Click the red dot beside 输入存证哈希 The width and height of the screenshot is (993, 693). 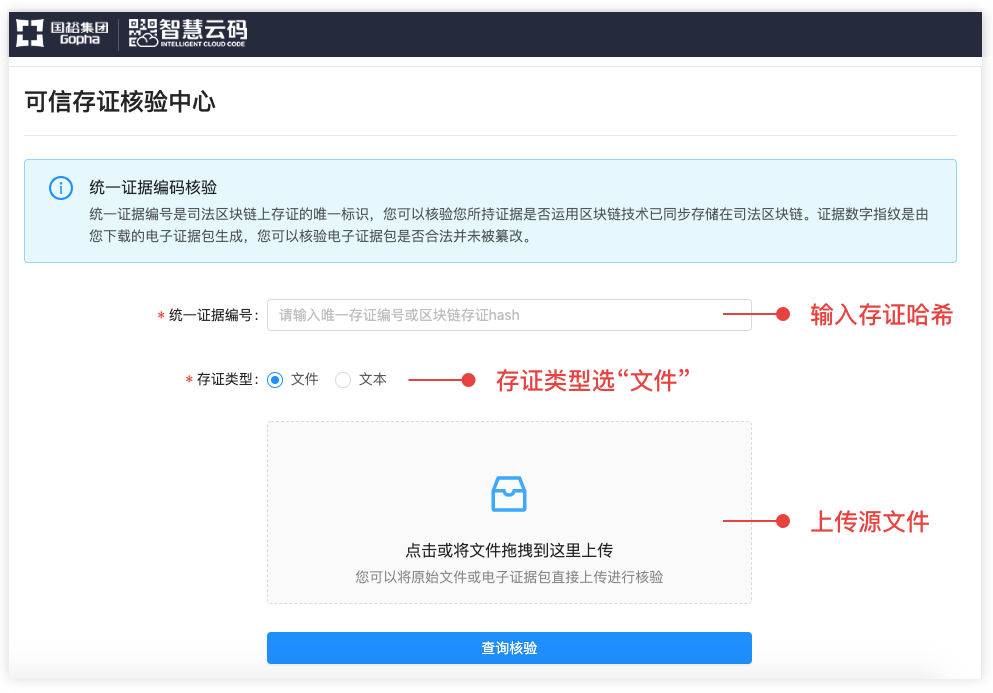coord(784,315)
